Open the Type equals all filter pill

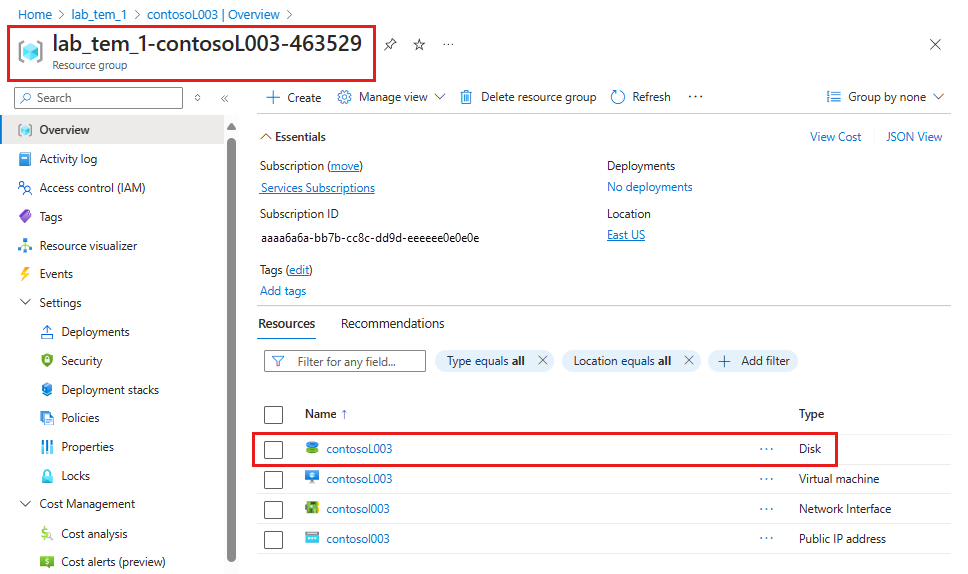pos(486,361)
